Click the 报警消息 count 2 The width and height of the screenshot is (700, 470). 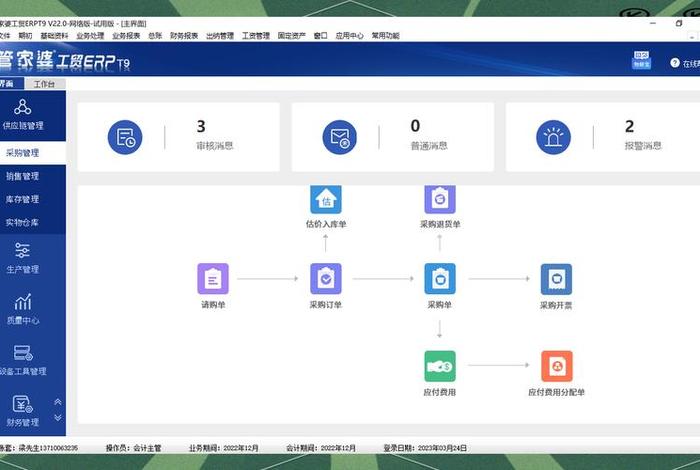629,126
